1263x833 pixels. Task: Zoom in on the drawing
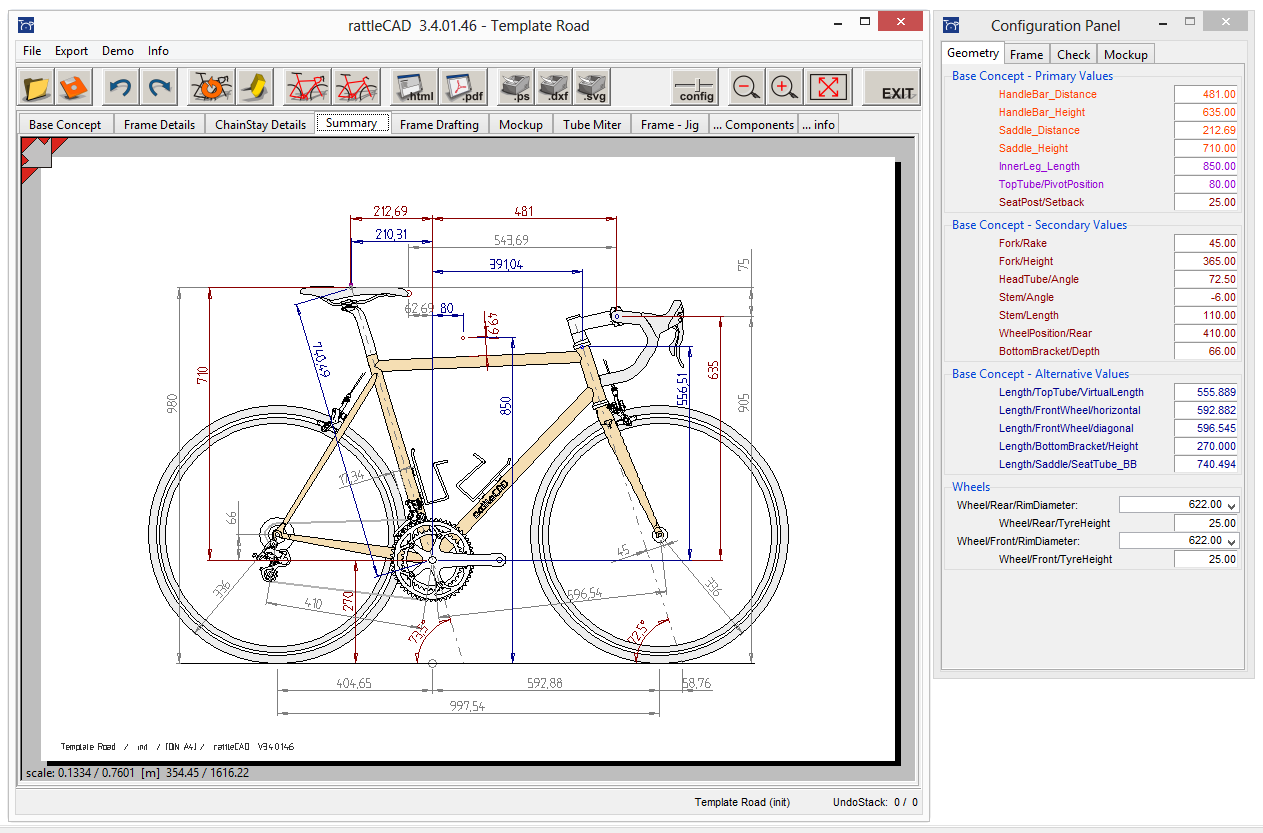pos(785,87)
